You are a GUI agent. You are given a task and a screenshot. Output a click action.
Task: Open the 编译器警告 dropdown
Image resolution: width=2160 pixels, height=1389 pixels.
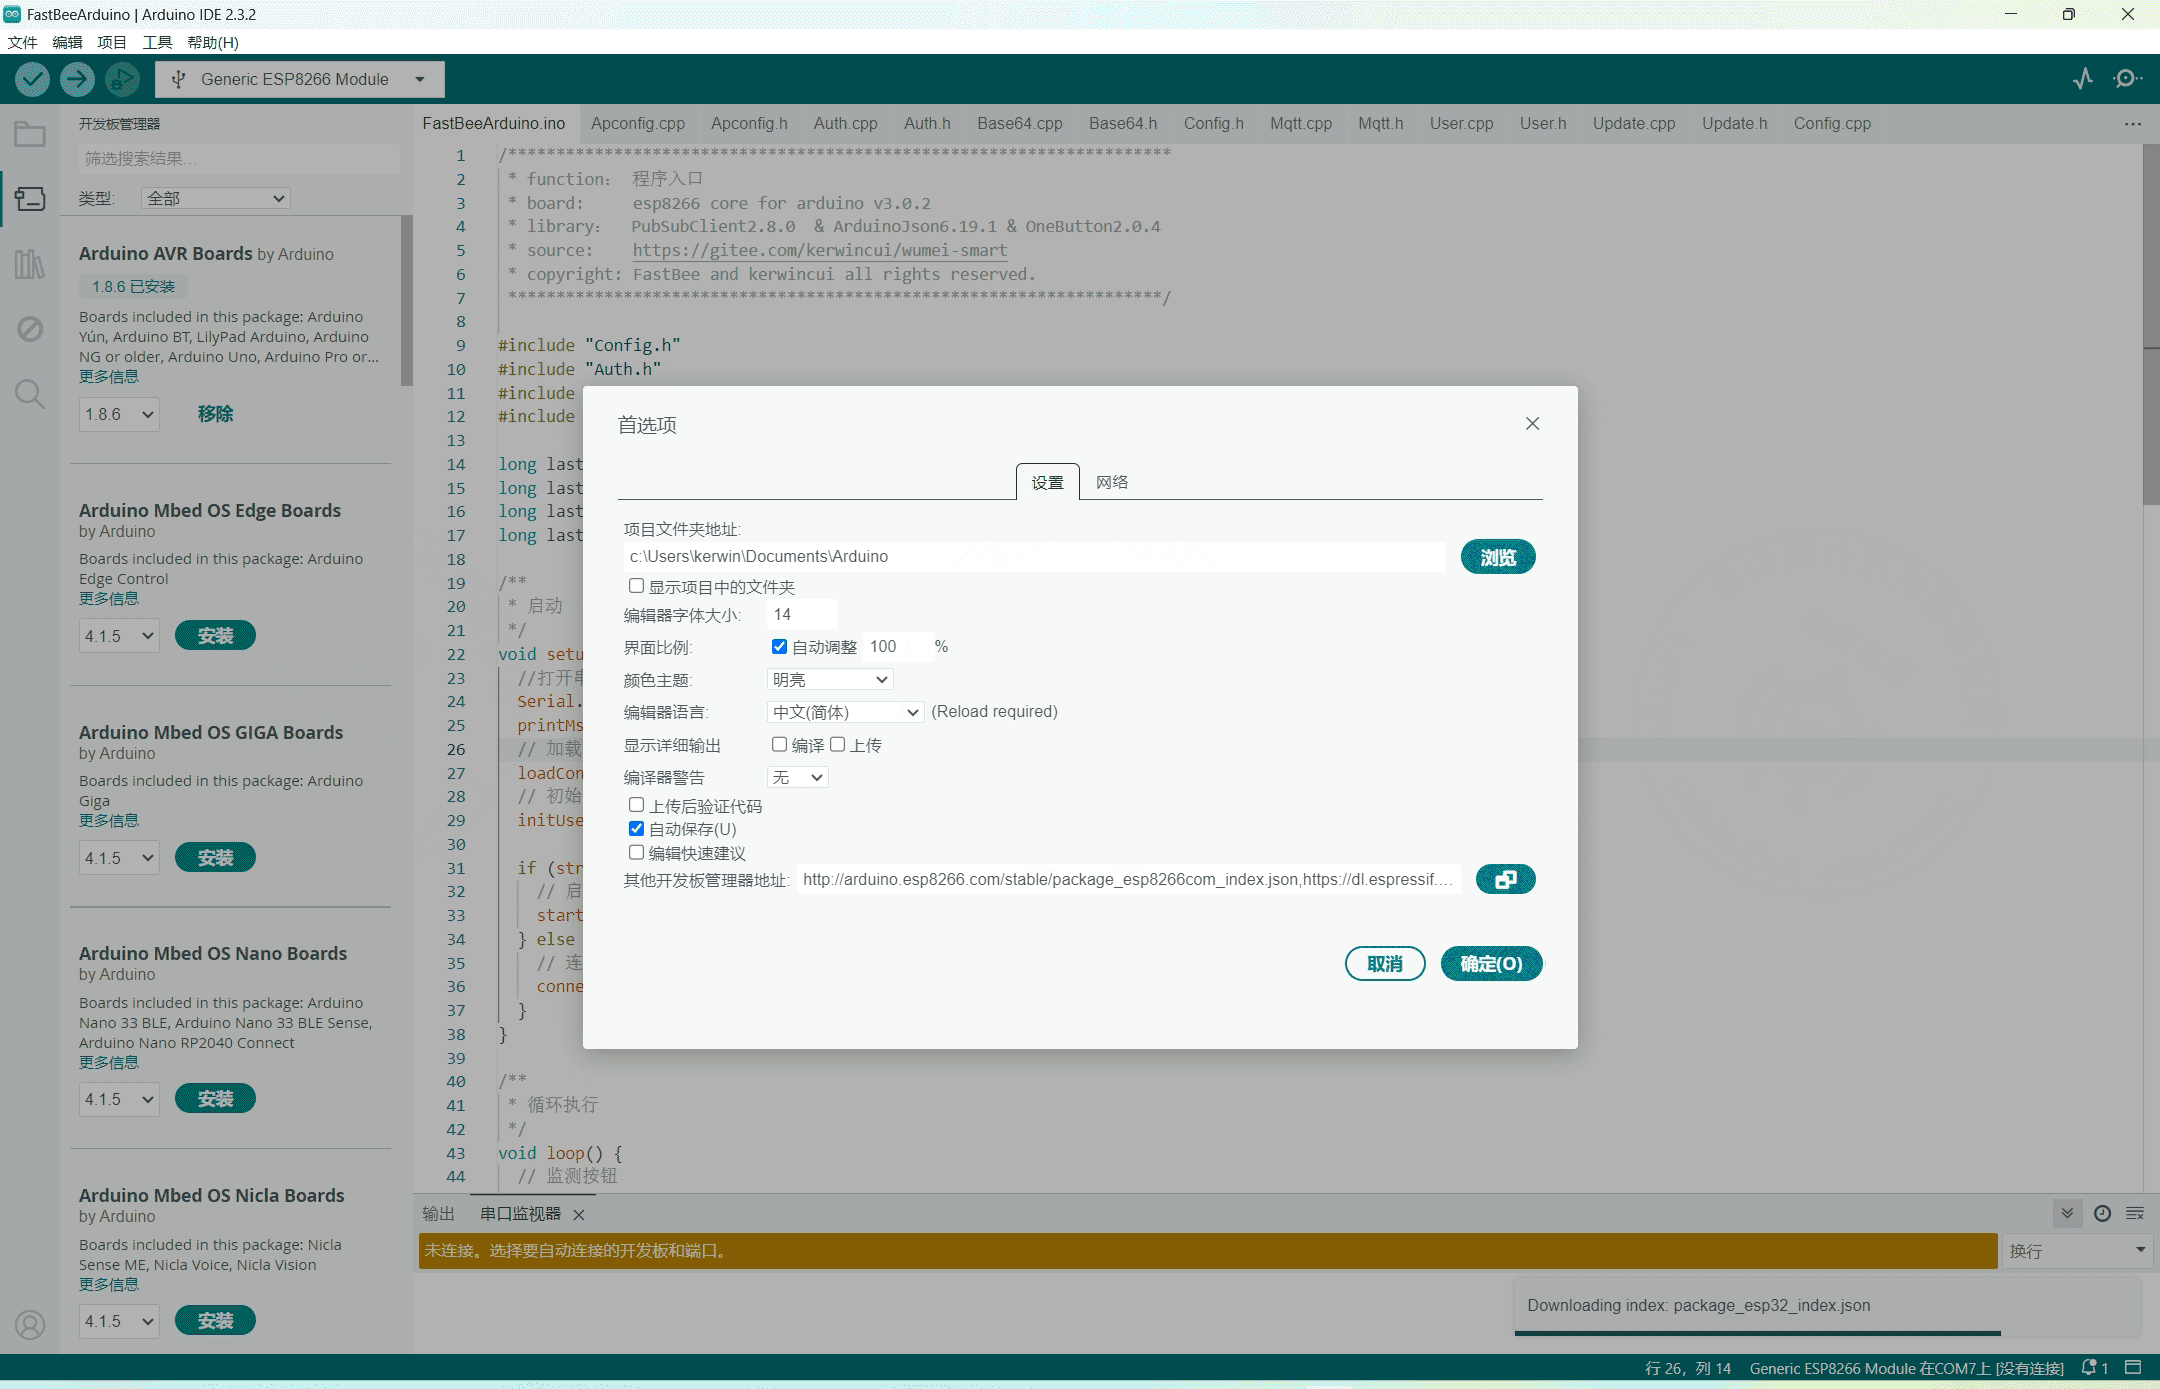(x=797, y=777)
